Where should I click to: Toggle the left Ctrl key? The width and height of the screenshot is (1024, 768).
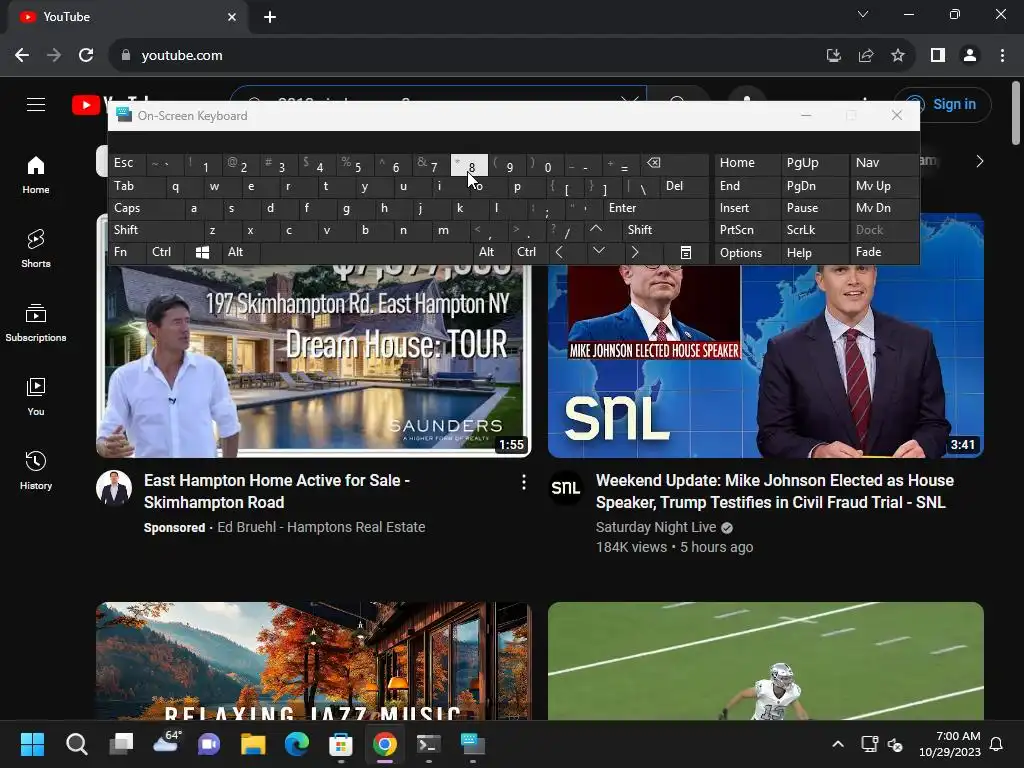166,253
